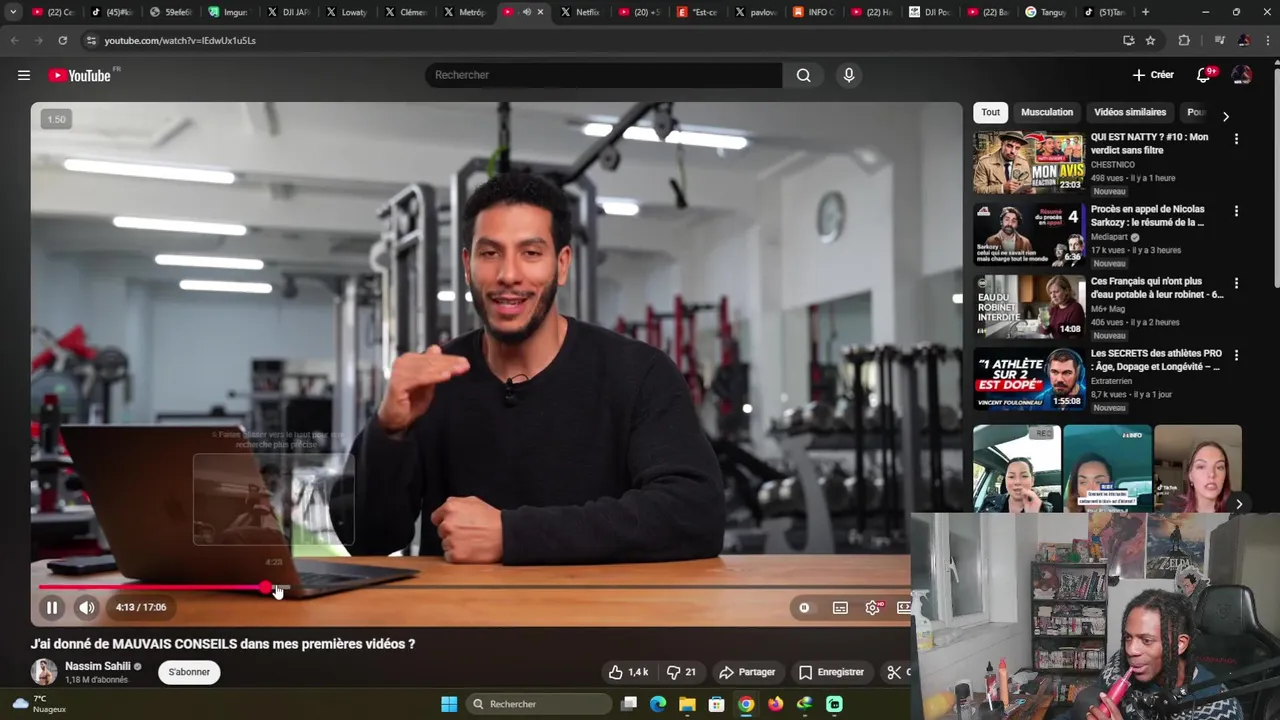The image size is (1280, 720).
Task: Open the Créer menu
Action: (x=1153, y=75)
